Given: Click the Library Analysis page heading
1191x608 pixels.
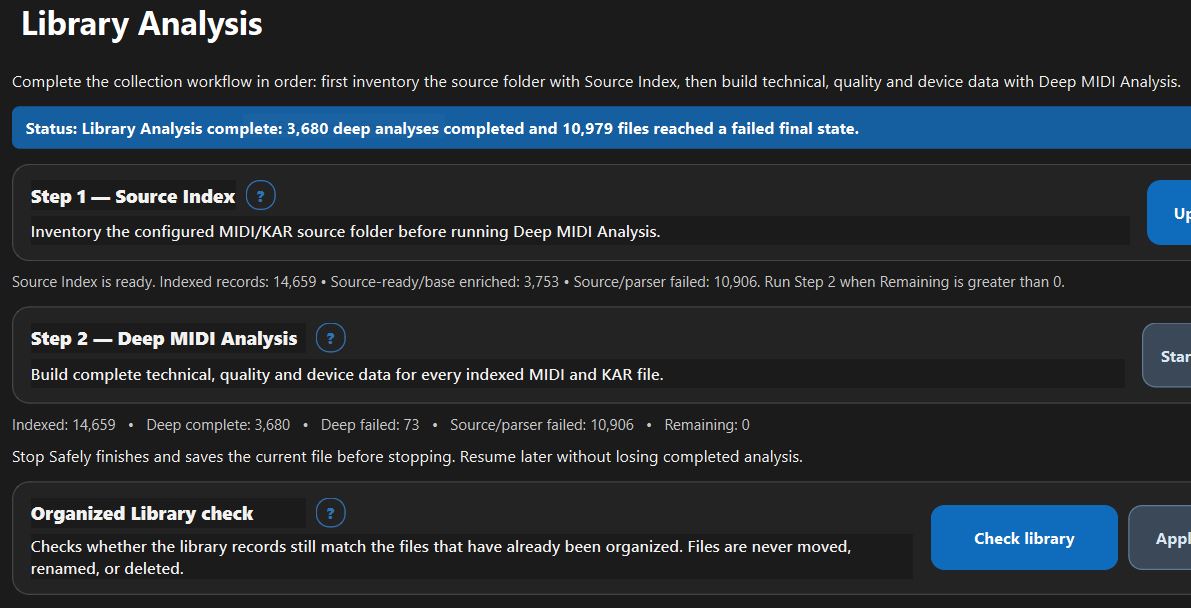Looking at the screenshot, I should pos(142,24).
